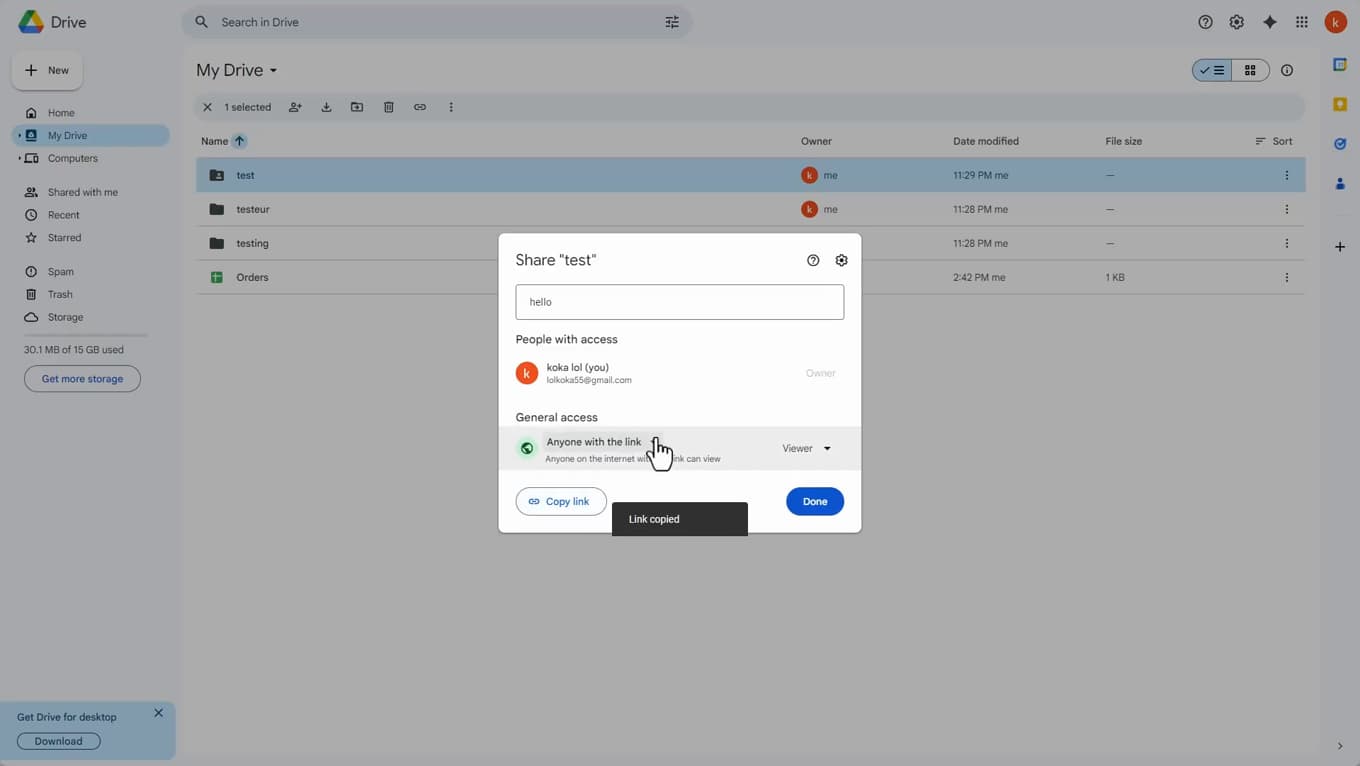This screenshot has width=1360, height=766.
Task: Select the testeur folder row
Action: point(750,209)
